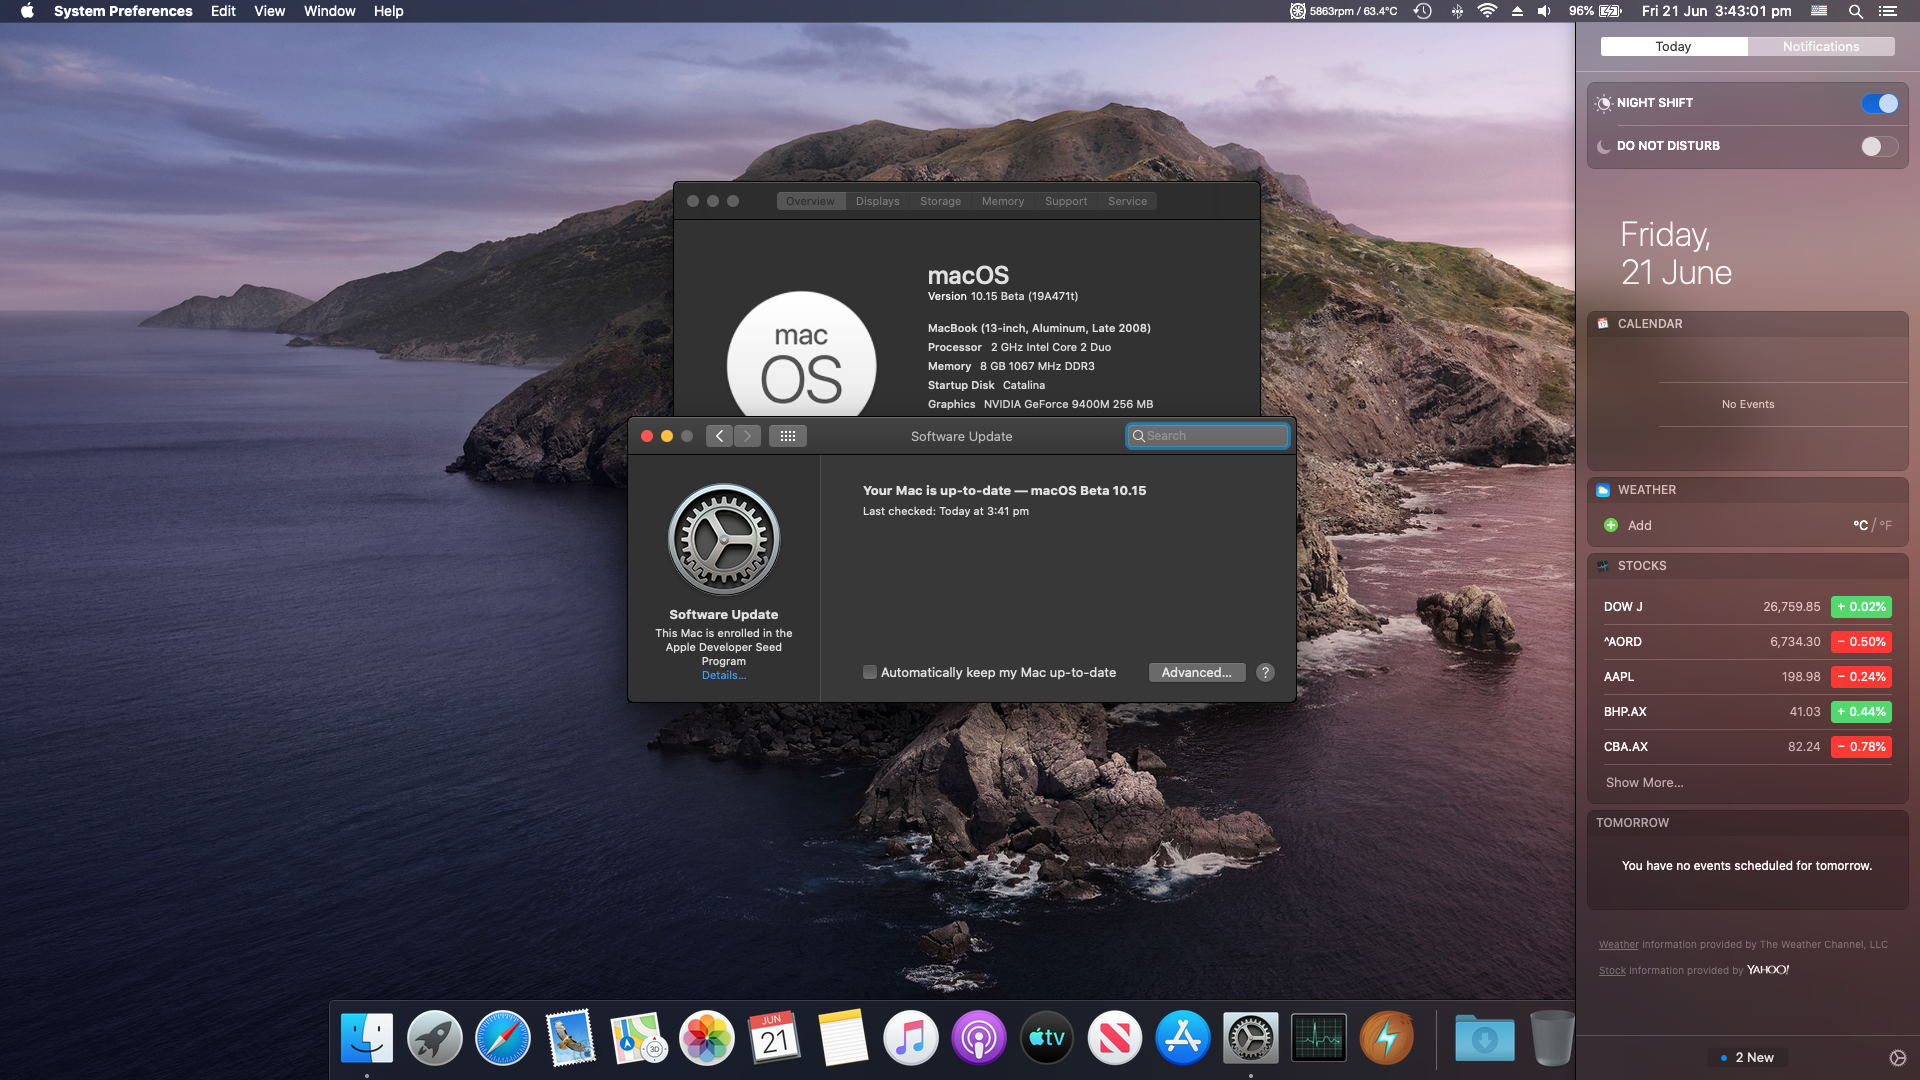The height and width of the screenshot is (1080, 1920).
Task: Switch to the Notifications tab
Action: tap(1820, 47)
